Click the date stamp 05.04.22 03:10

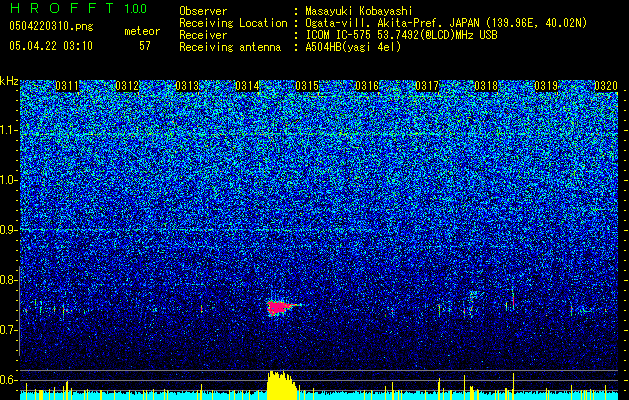(51, 46)
